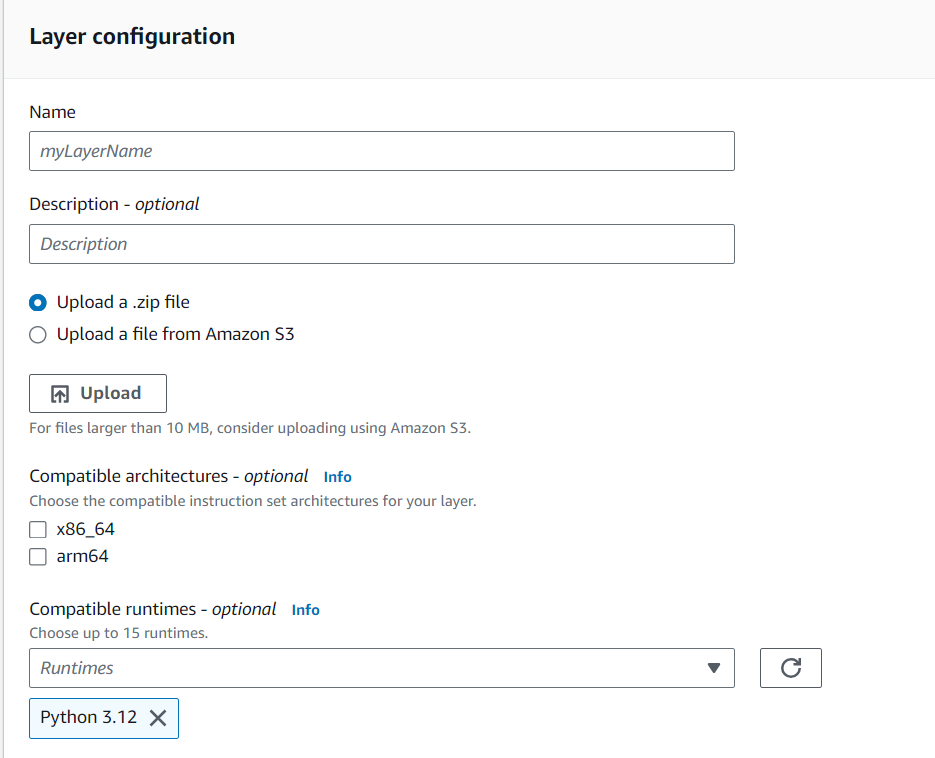This screenshot has width=935, height=758.
Task: Click the Python 3.12 tag label
Action: coord(90,718)
